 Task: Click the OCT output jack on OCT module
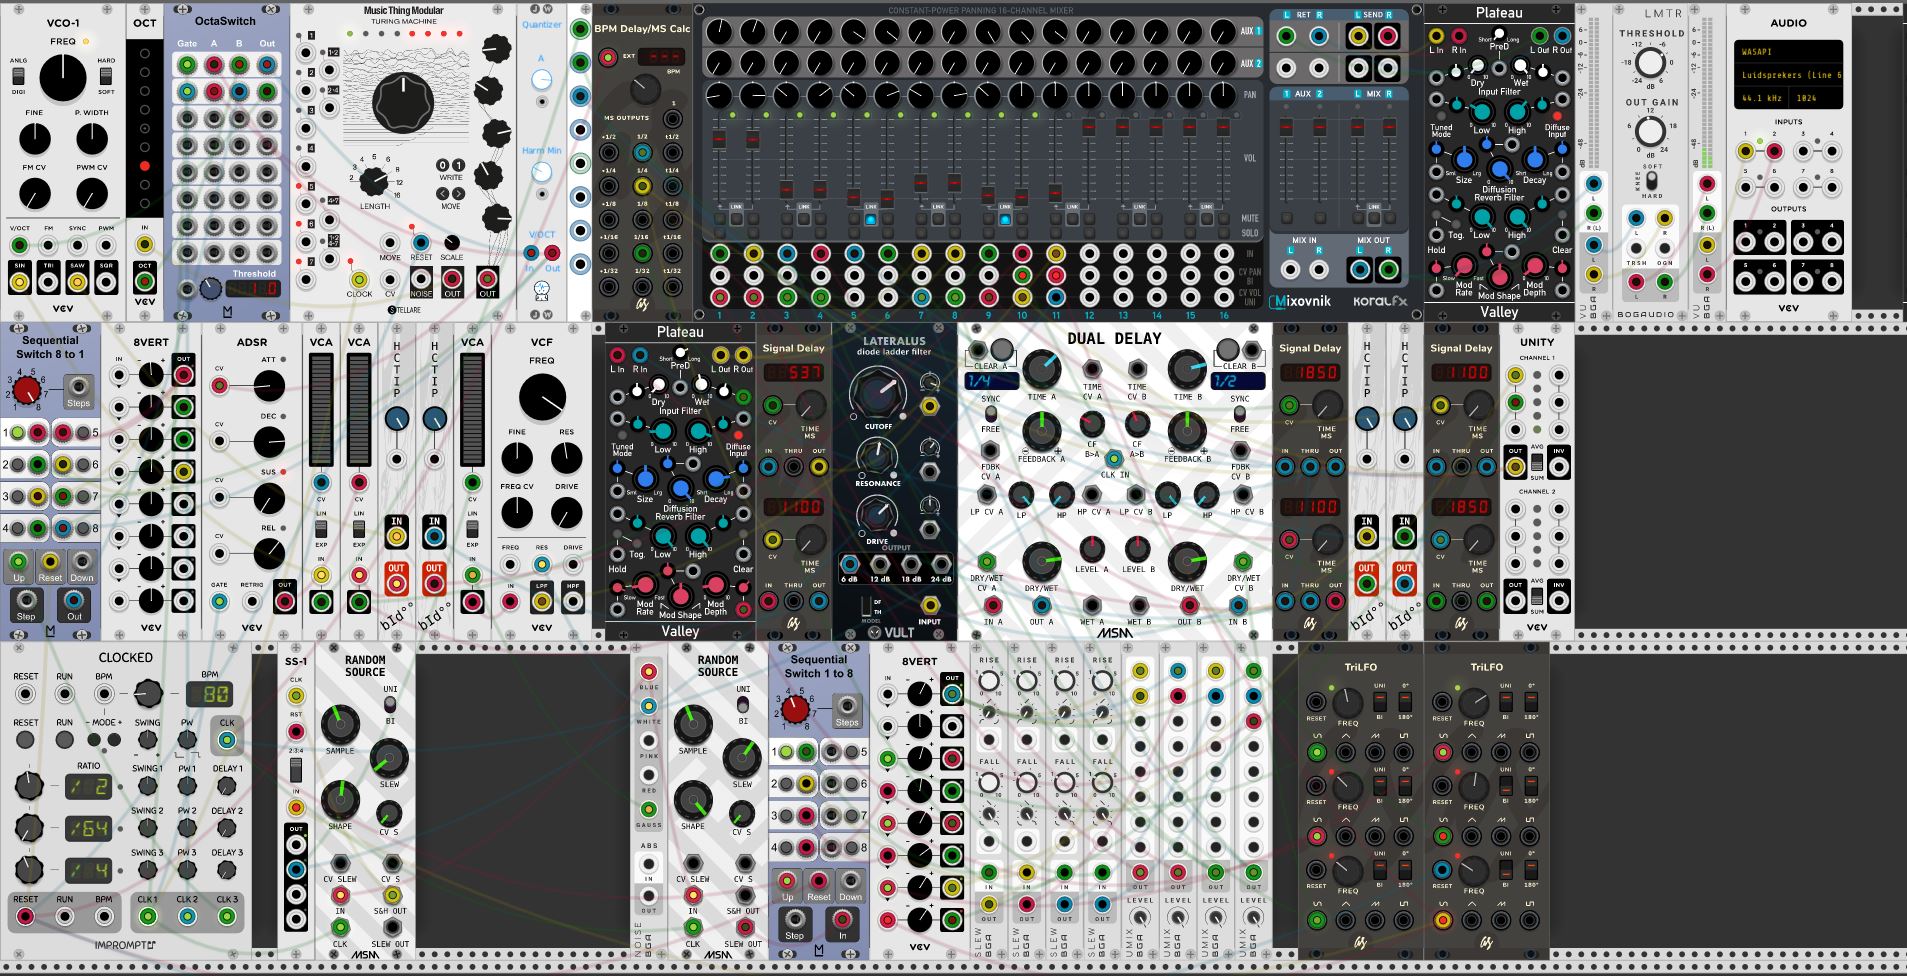(145, 280)
